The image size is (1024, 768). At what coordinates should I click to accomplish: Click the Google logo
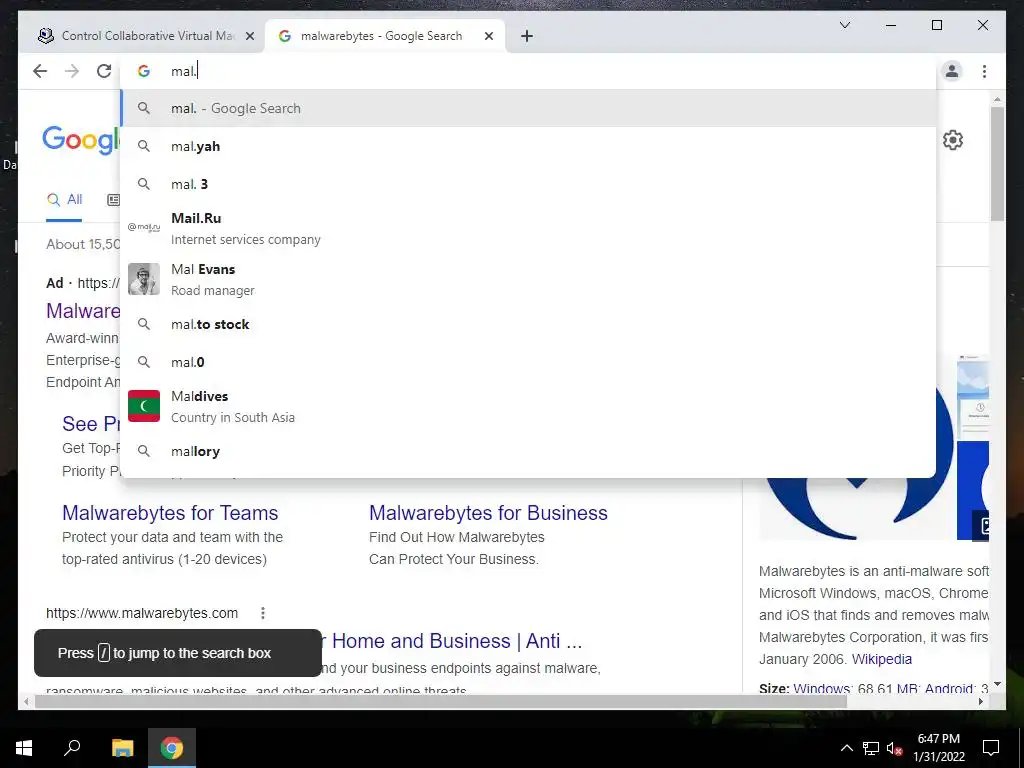(x=82, y=140)
